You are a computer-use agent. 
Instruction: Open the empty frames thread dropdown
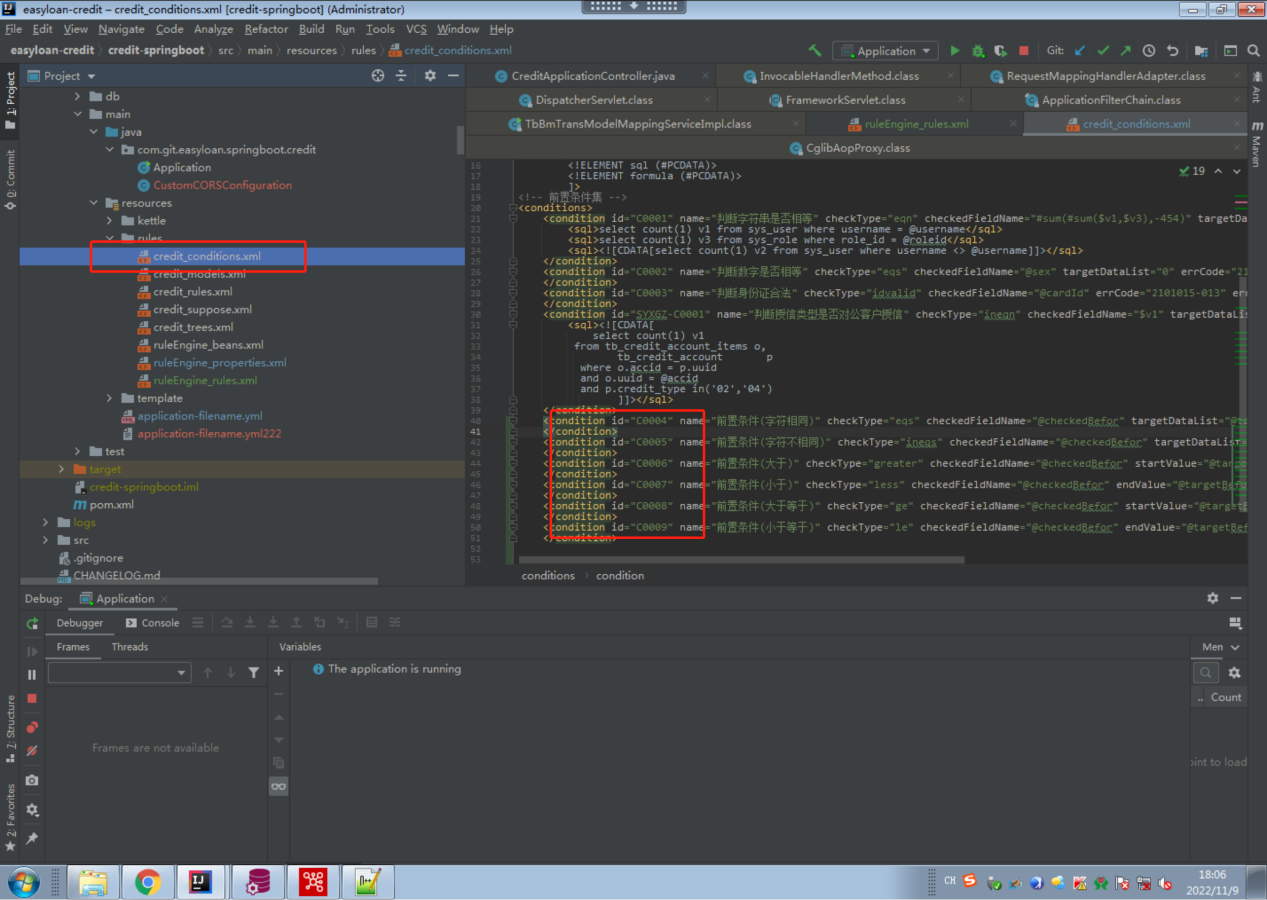[119, 673]
